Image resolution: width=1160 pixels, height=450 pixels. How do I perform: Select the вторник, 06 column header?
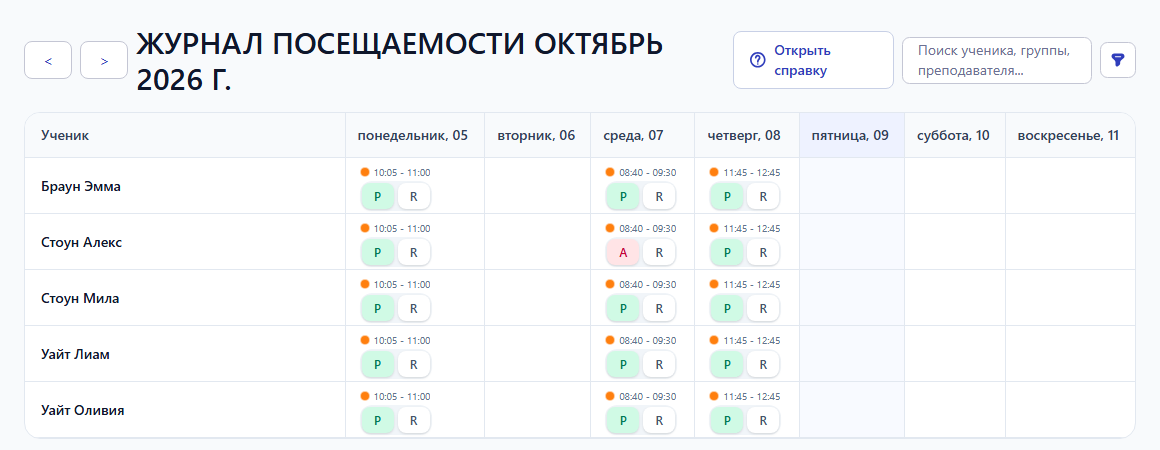(x=537, y=135)
